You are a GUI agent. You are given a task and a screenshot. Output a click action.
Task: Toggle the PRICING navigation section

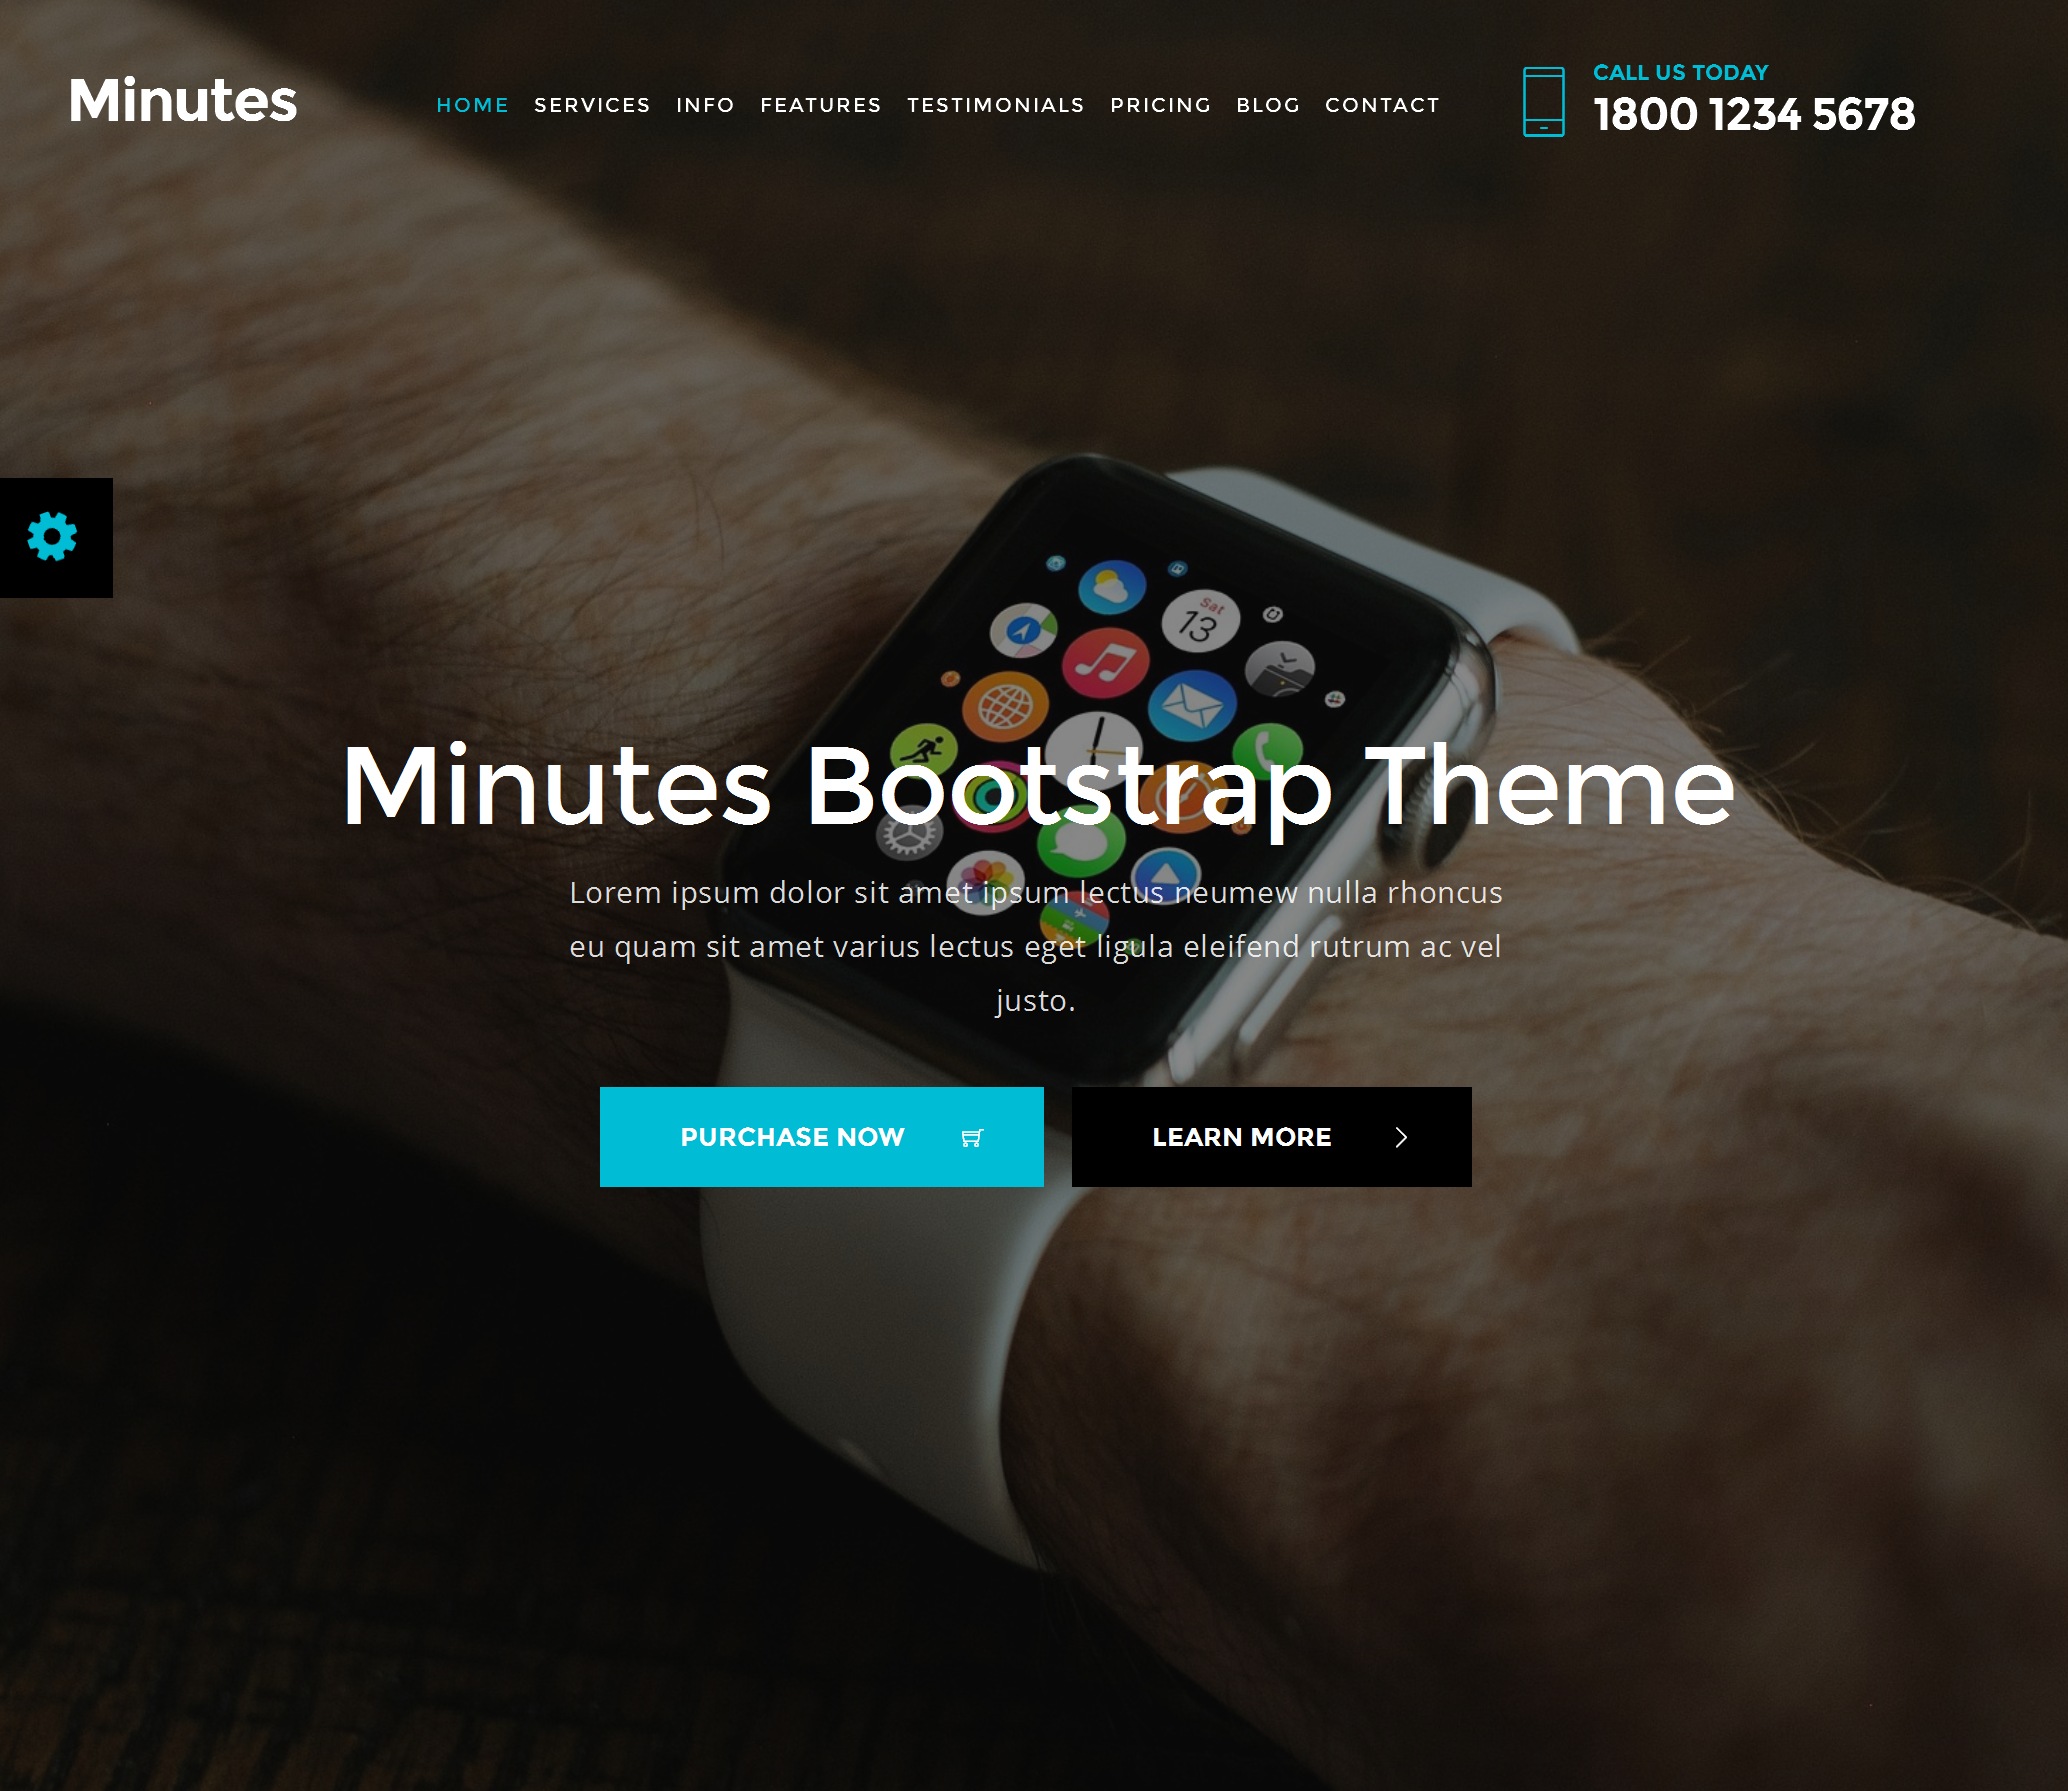(1161, 104)
